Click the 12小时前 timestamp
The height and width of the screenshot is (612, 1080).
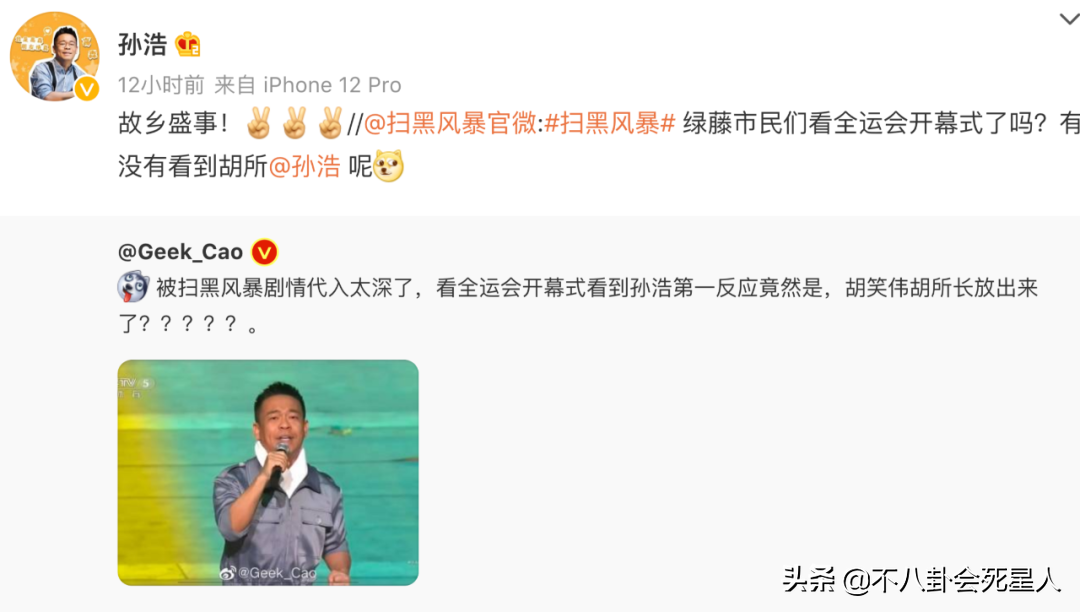click(x=161, y=85)
